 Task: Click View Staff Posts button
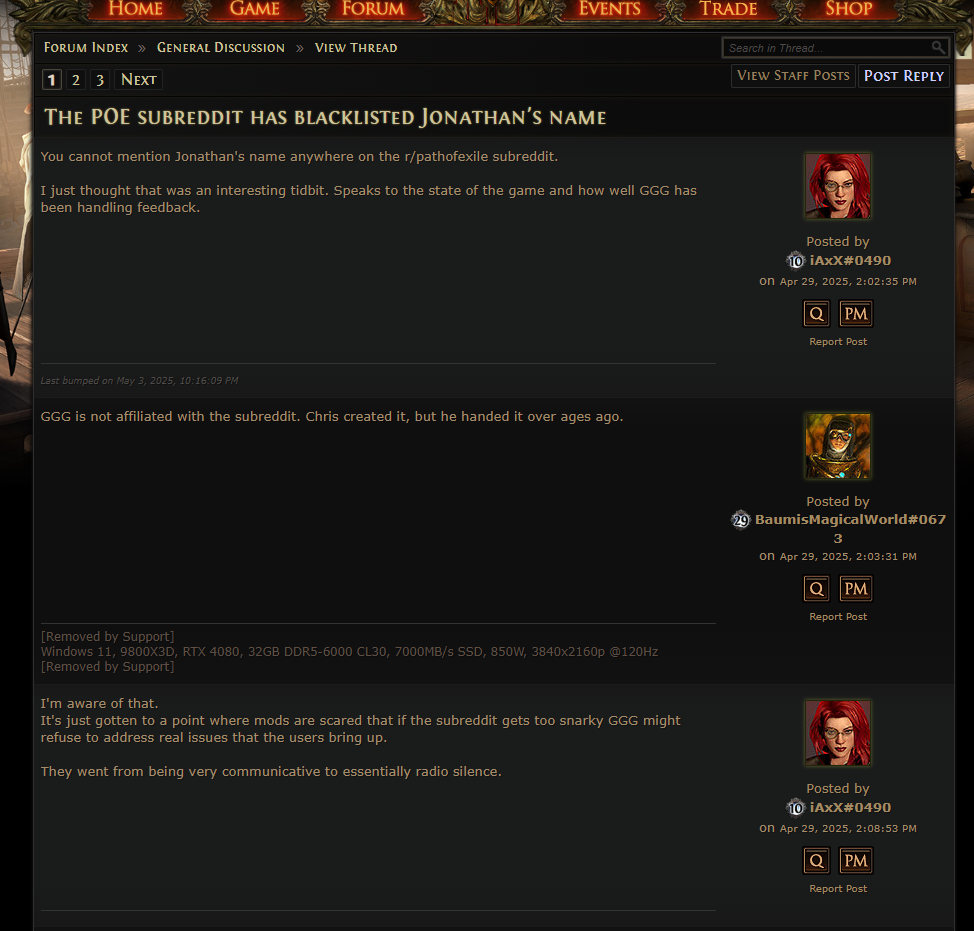pyautogui.click(x=793, y=76)
